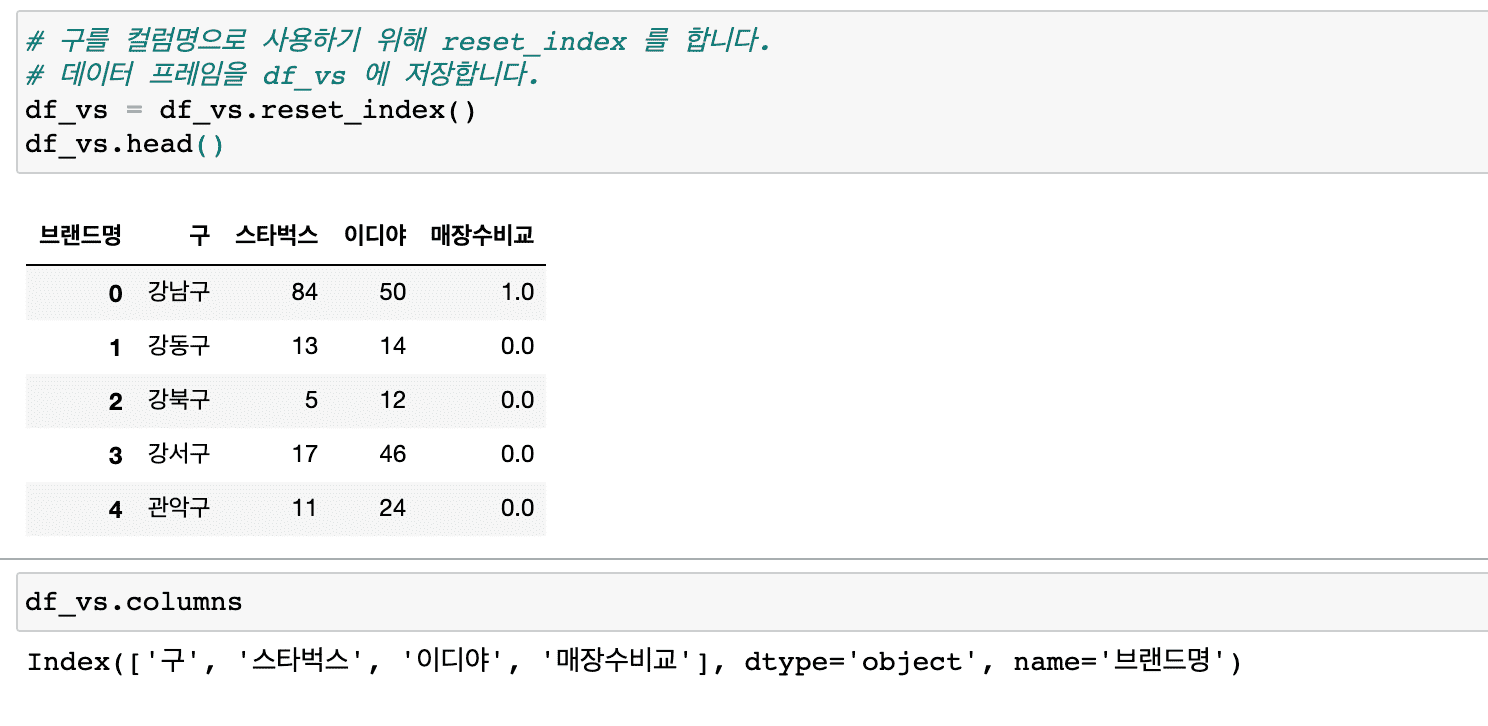Click the 강북구 cell

[179, 400]
